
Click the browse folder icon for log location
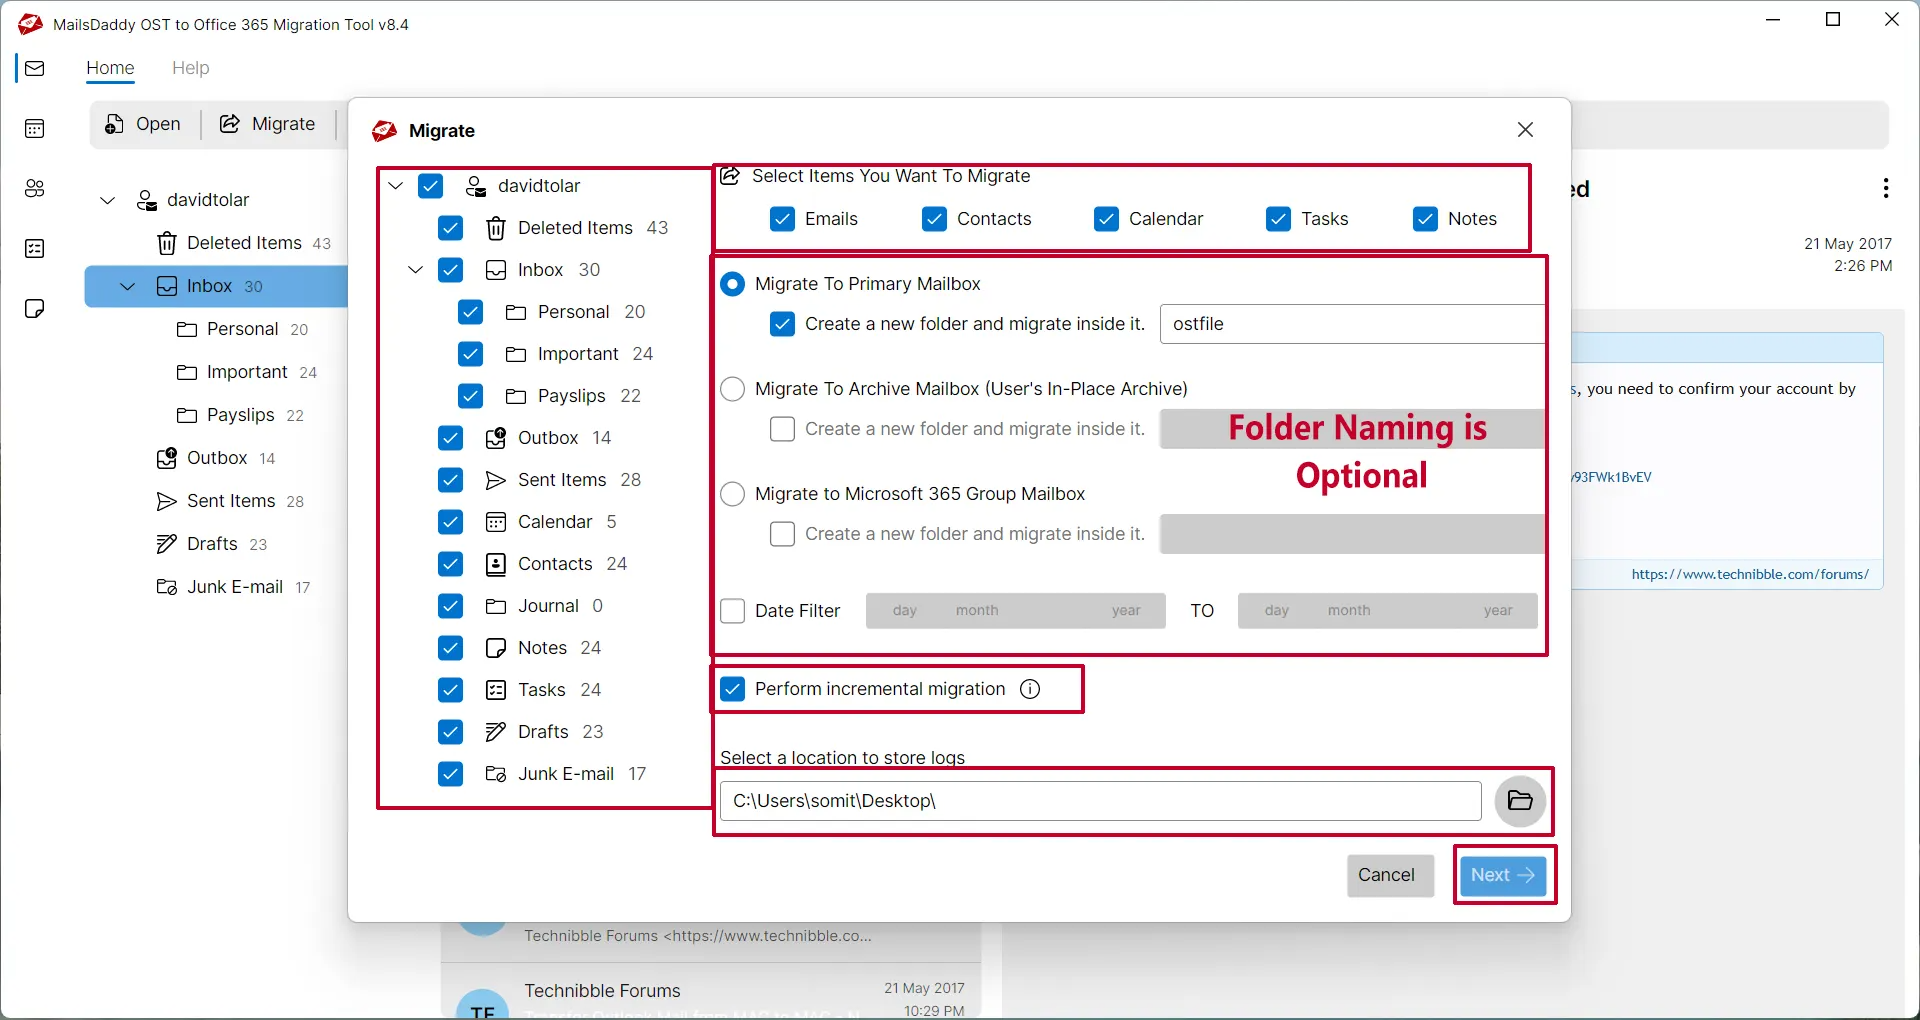coord(1520,801)
